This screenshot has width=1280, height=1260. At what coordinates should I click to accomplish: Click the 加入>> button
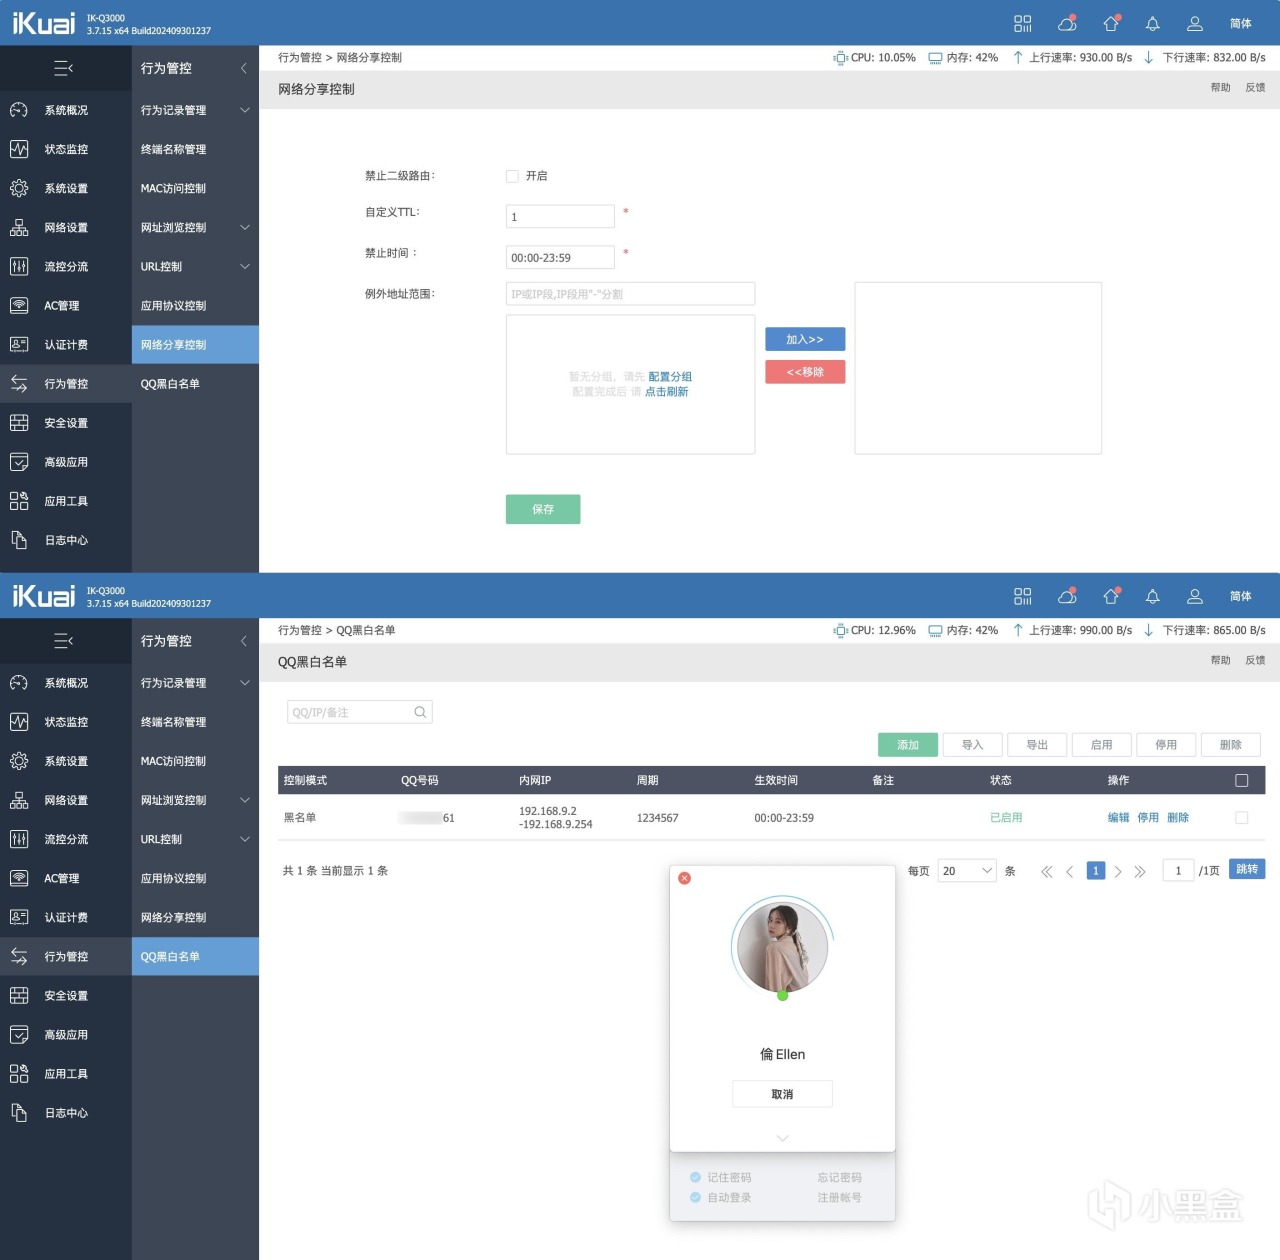click(x=805, y=339)
